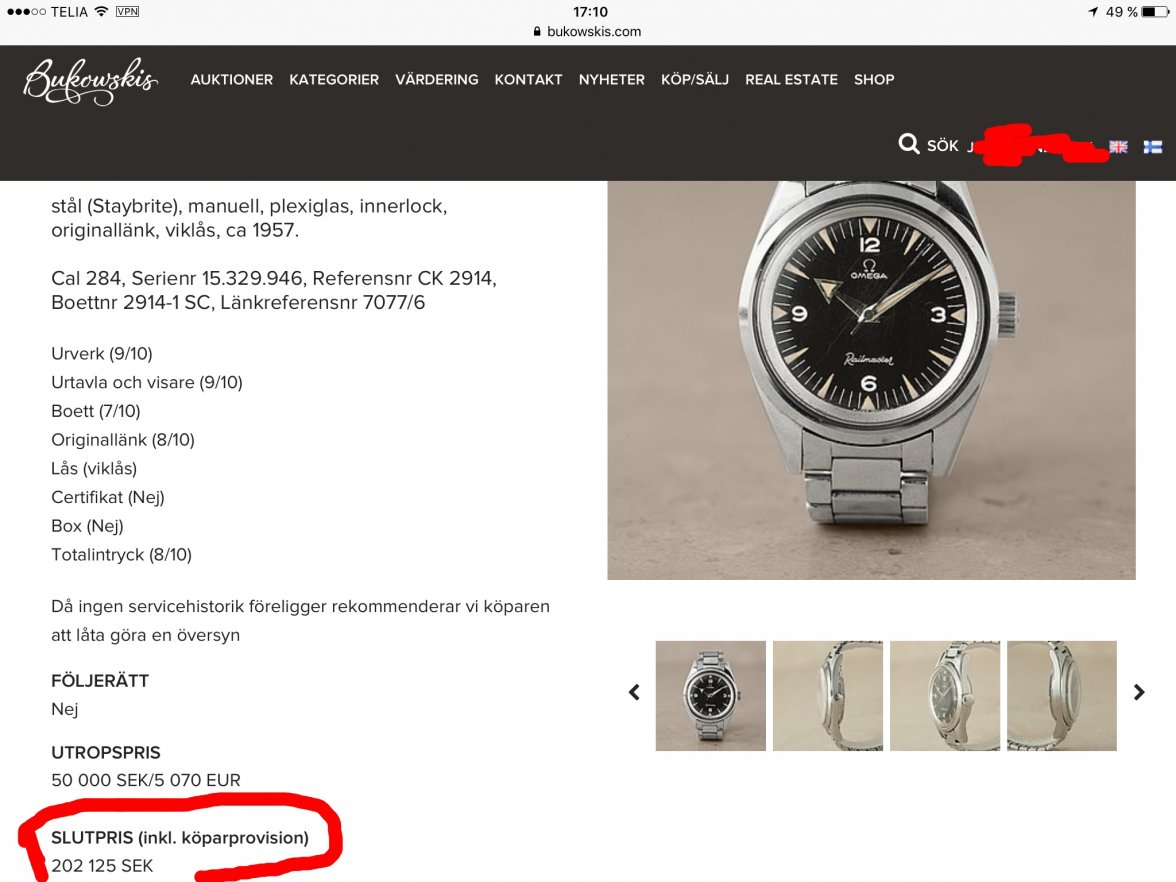Open the KÖP/SÄLJ section
Image resolution: width=1176 pixels, height=882 pixels.
click(x=694, y=80)
